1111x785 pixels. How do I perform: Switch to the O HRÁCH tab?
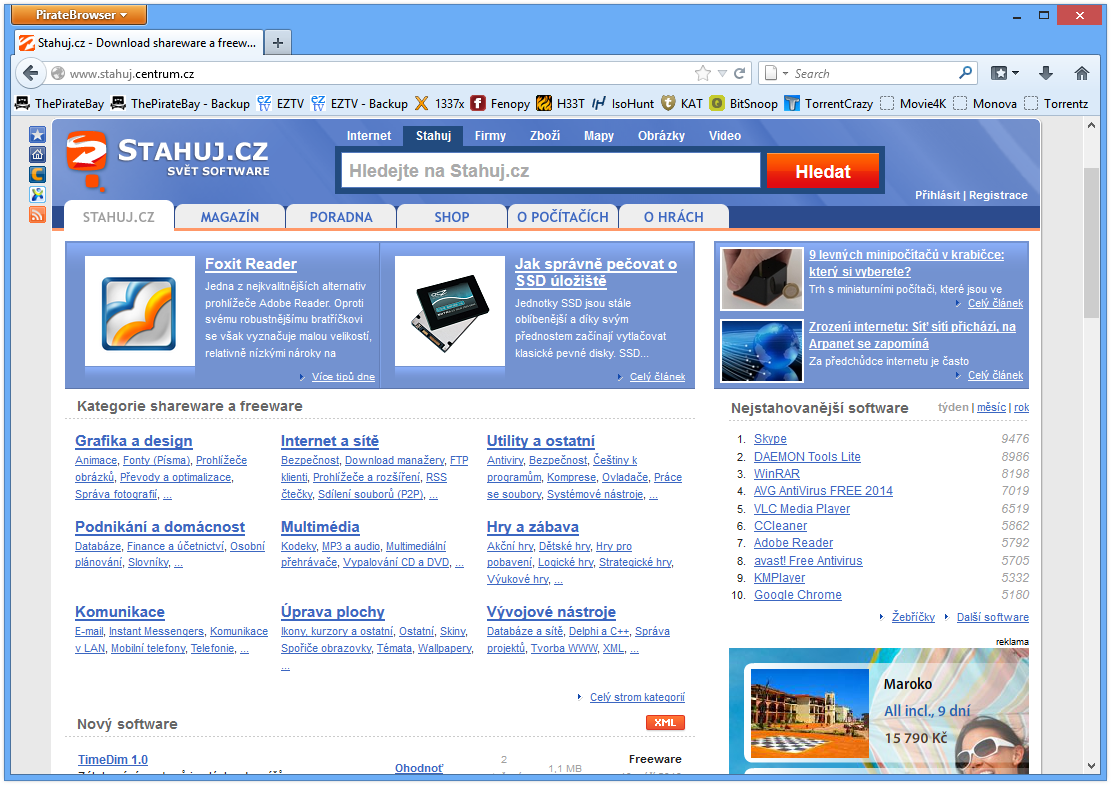(x=673, y=217)
